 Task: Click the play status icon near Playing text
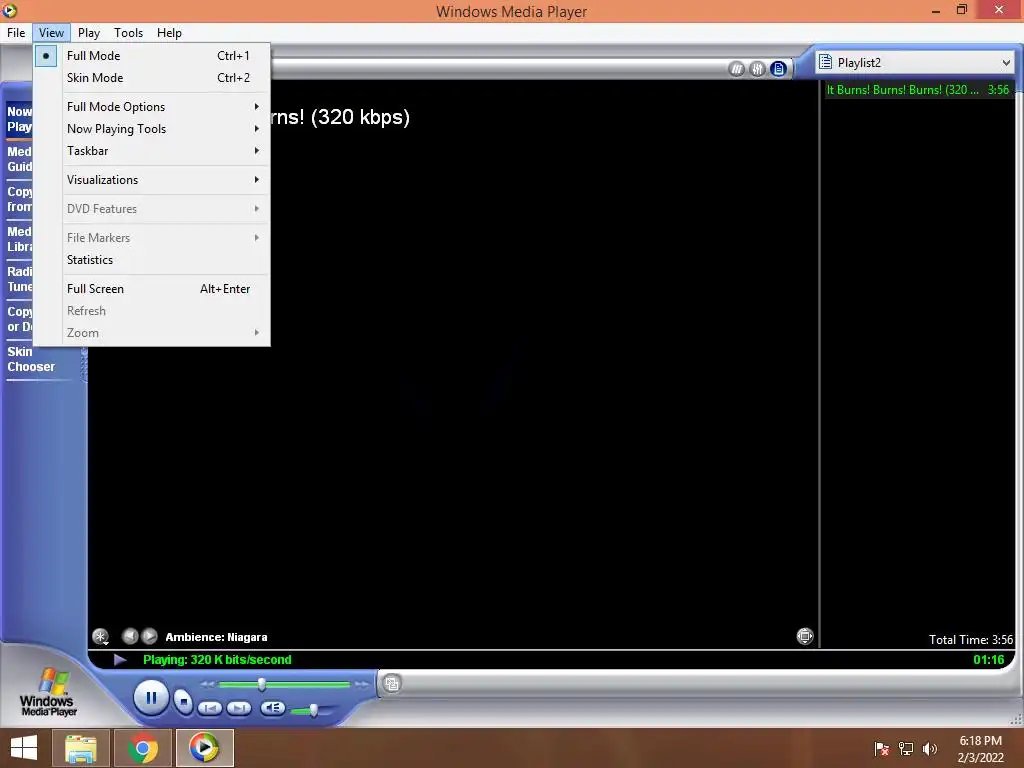pos(120,660)
